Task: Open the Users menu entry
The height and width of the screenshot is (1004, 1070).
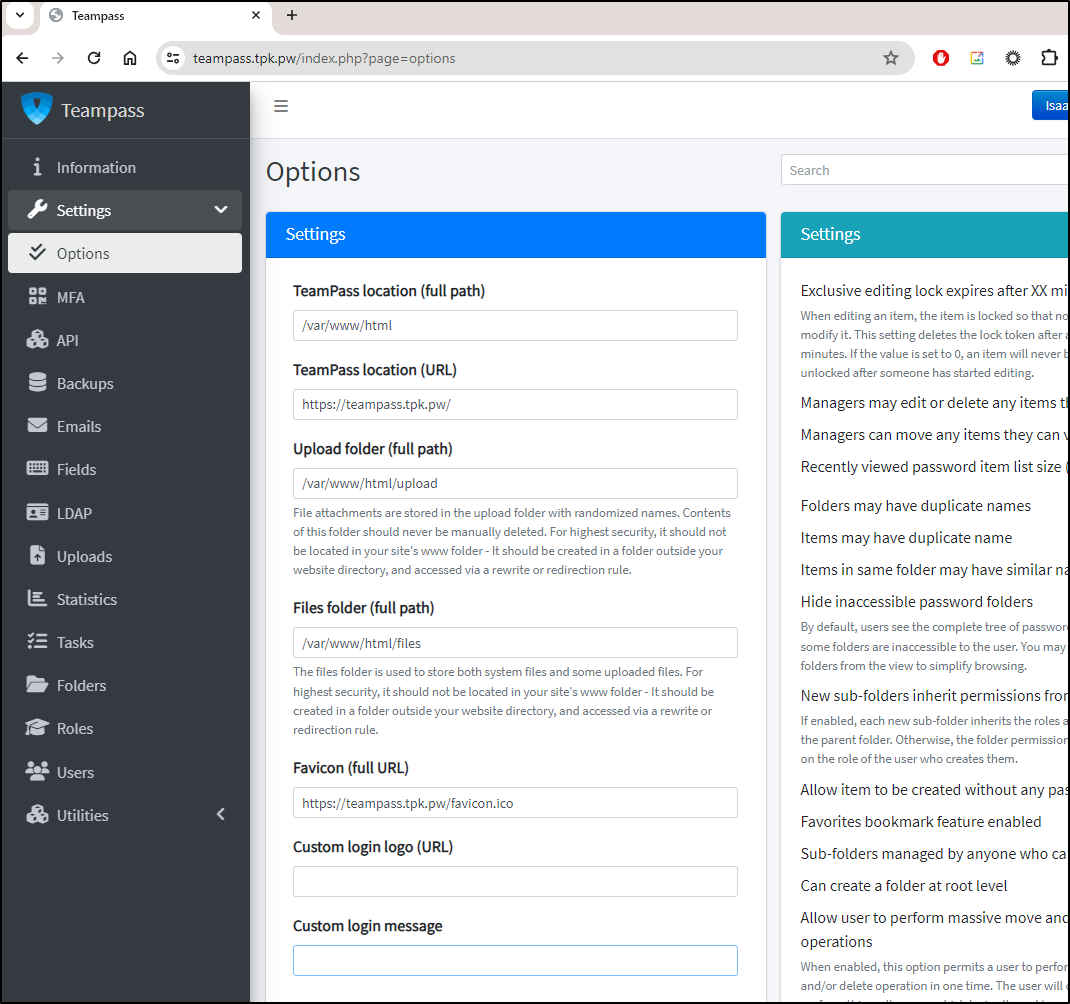Action: pyautogui.click(x=125, y=772)
